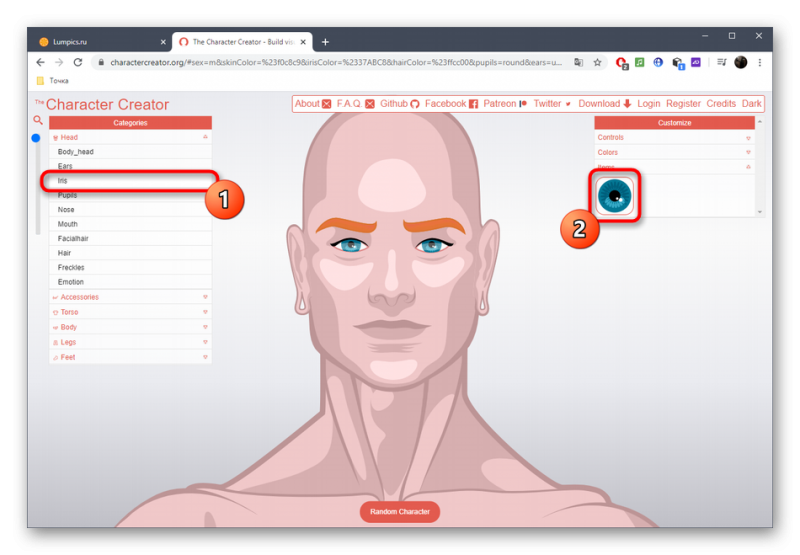800x555 pixels.
Task: Click the red Opera-style extension icon
Action: click(621, 63)
